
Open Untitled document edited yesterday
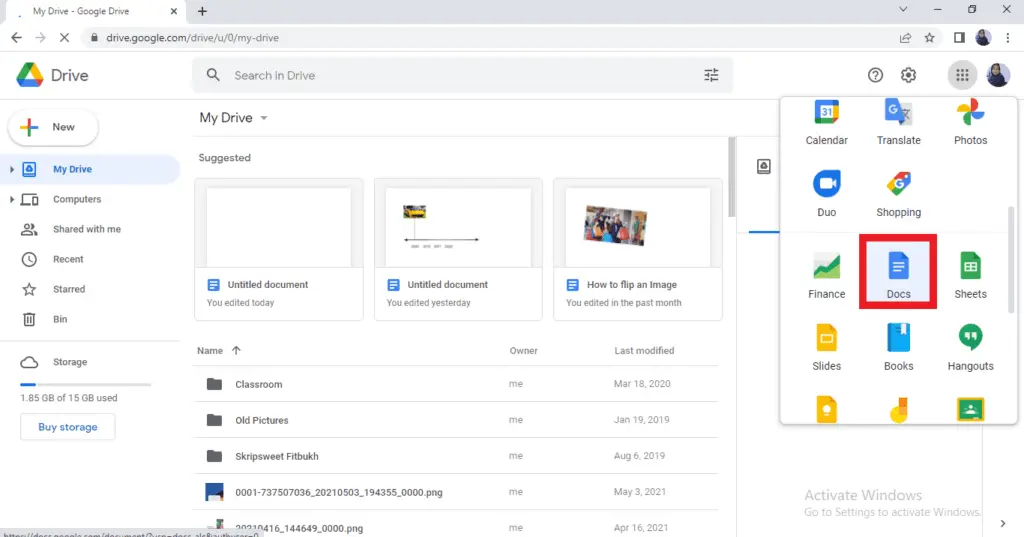[x=458, y=250]
